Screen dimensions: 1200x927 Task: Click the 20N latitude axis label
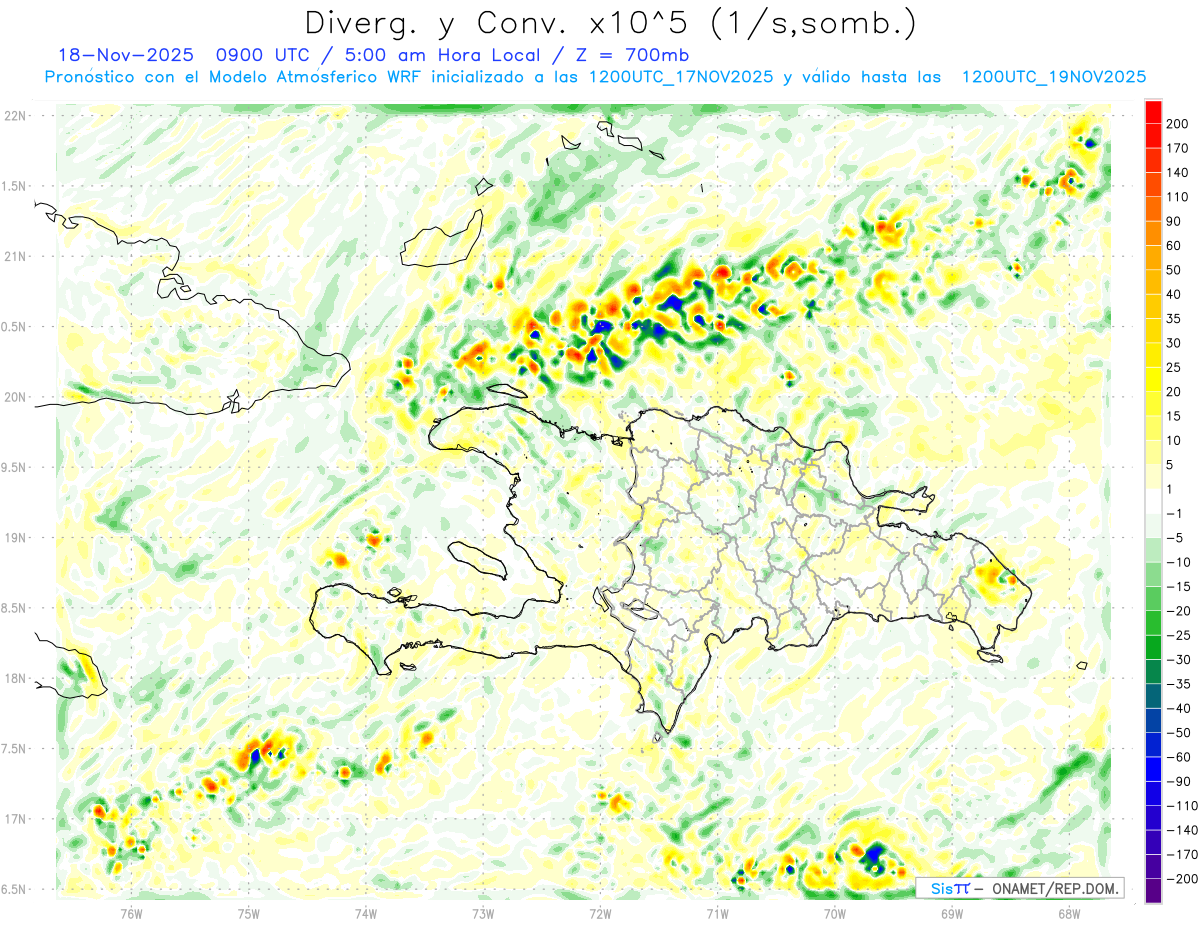(14, 397)
